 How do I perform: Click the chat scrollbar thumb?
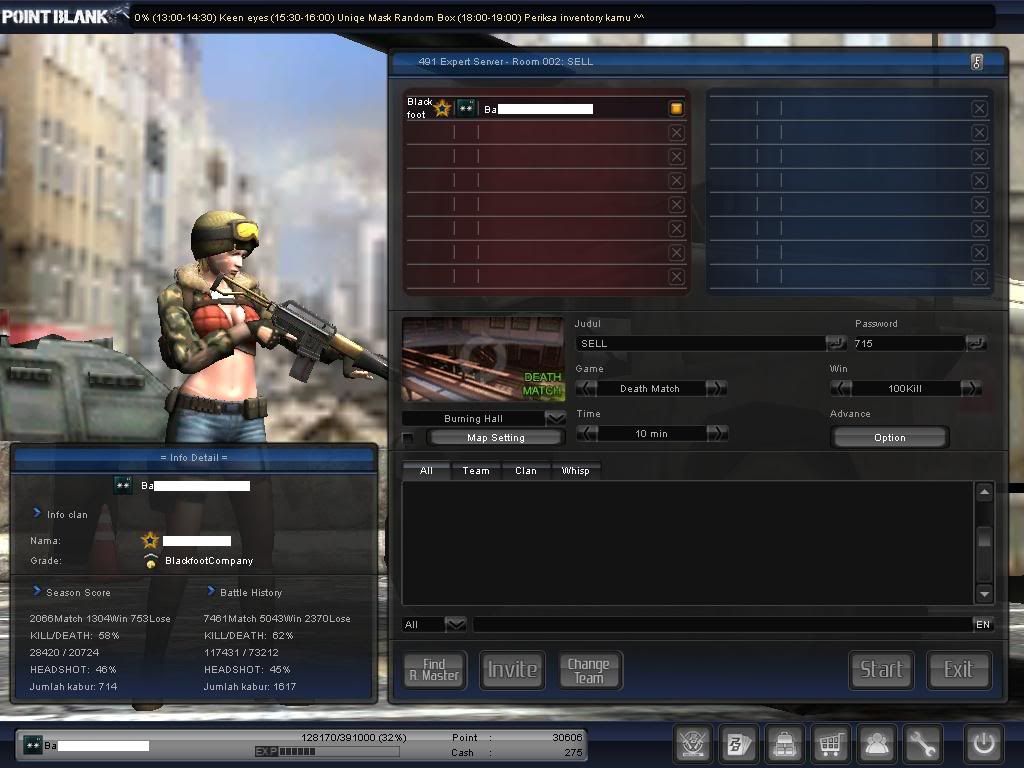pos(984,537)
